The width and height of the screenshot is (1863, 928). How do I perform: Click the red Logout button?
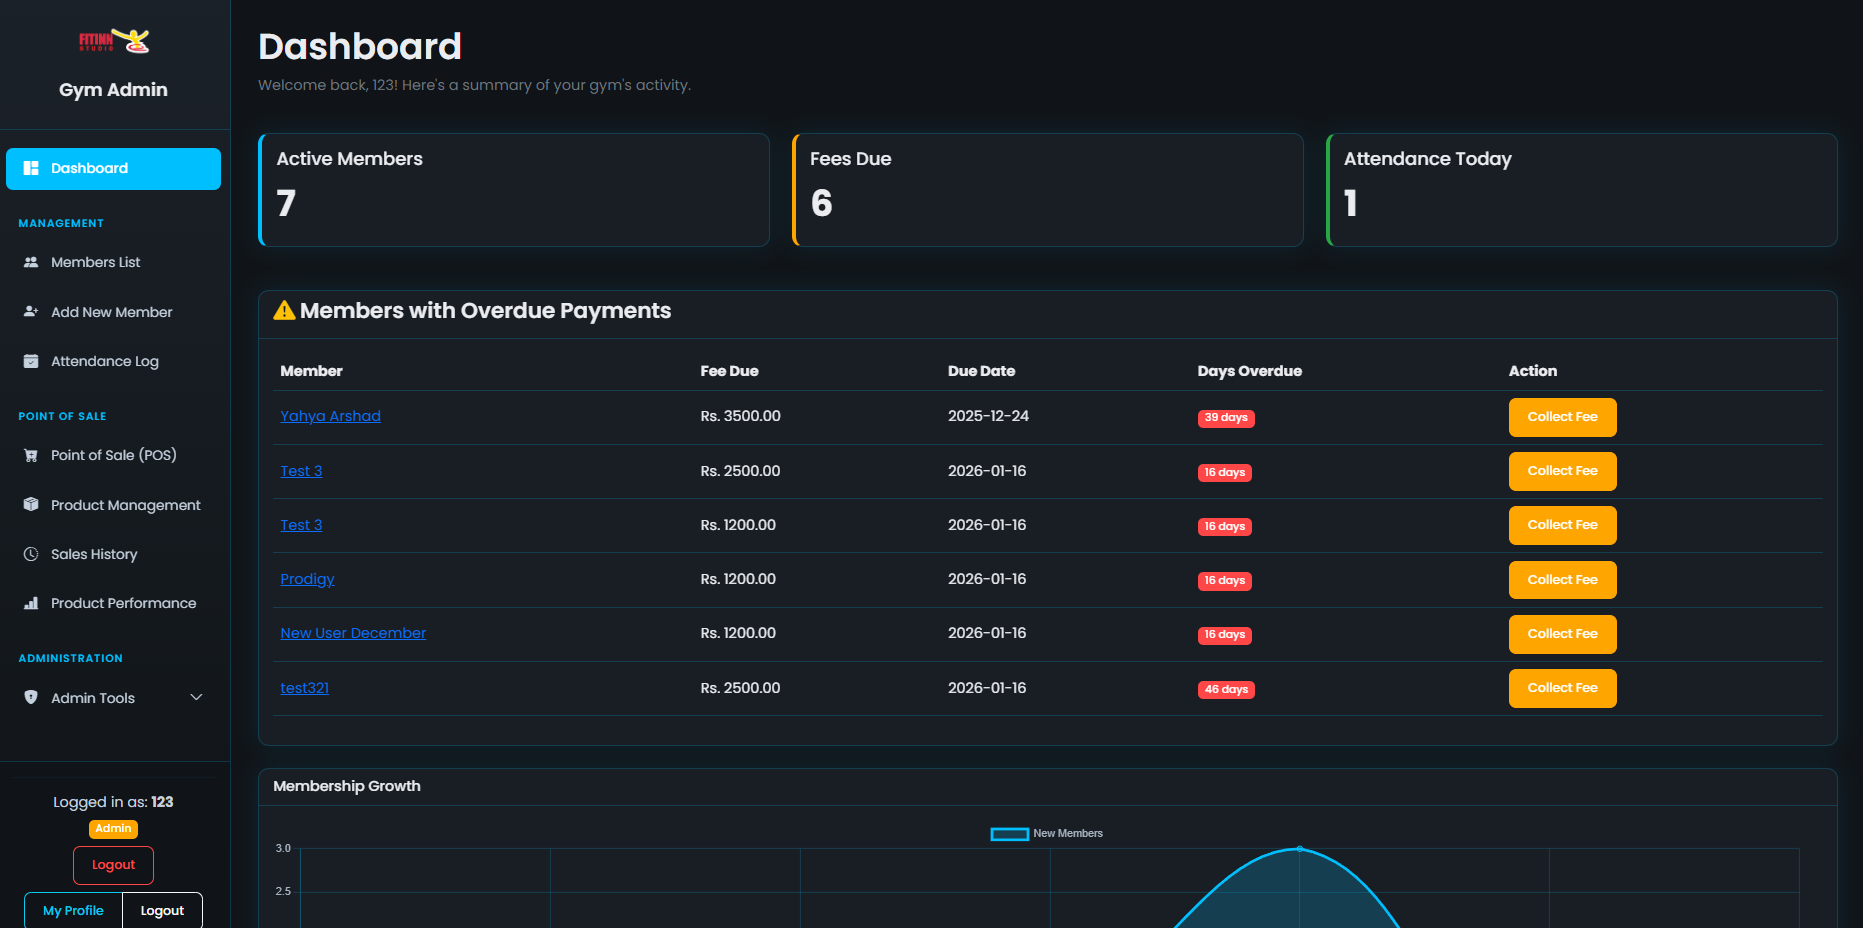[112, 864]
